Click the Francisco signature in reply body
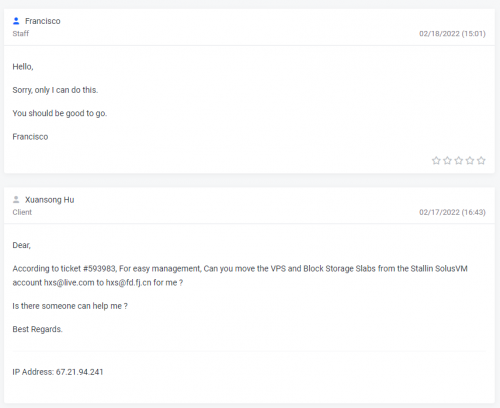500x408 pixels. tap(30, 137)
